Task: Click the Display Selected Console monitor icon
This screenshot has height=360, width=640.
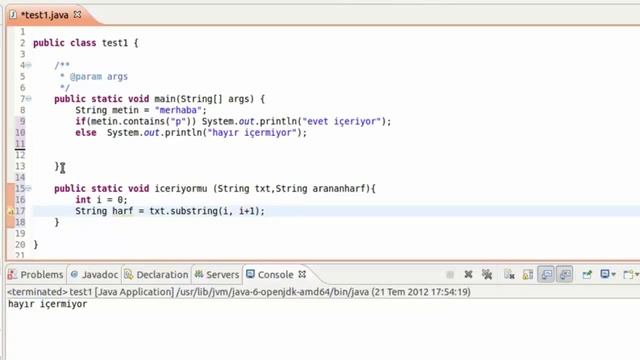Action: [605, 274]
